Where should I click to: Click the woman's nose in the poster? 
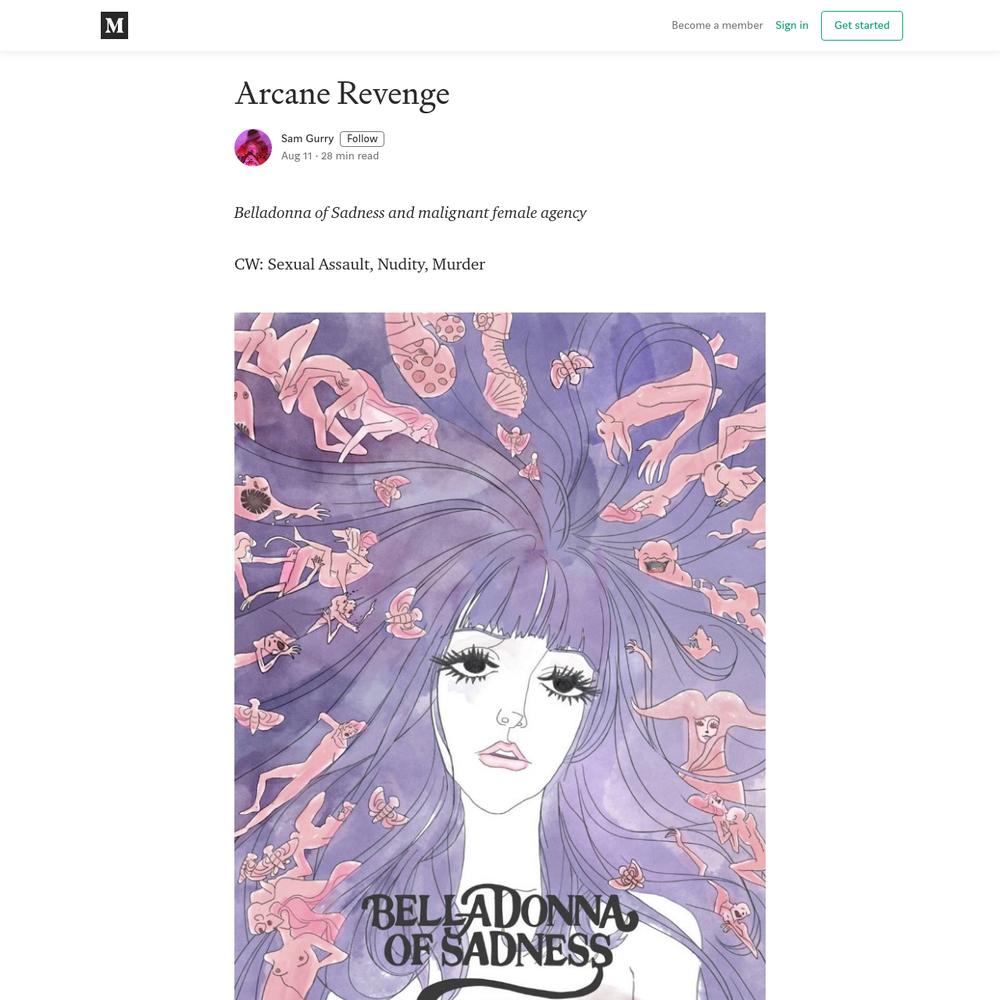coord(511,717)
